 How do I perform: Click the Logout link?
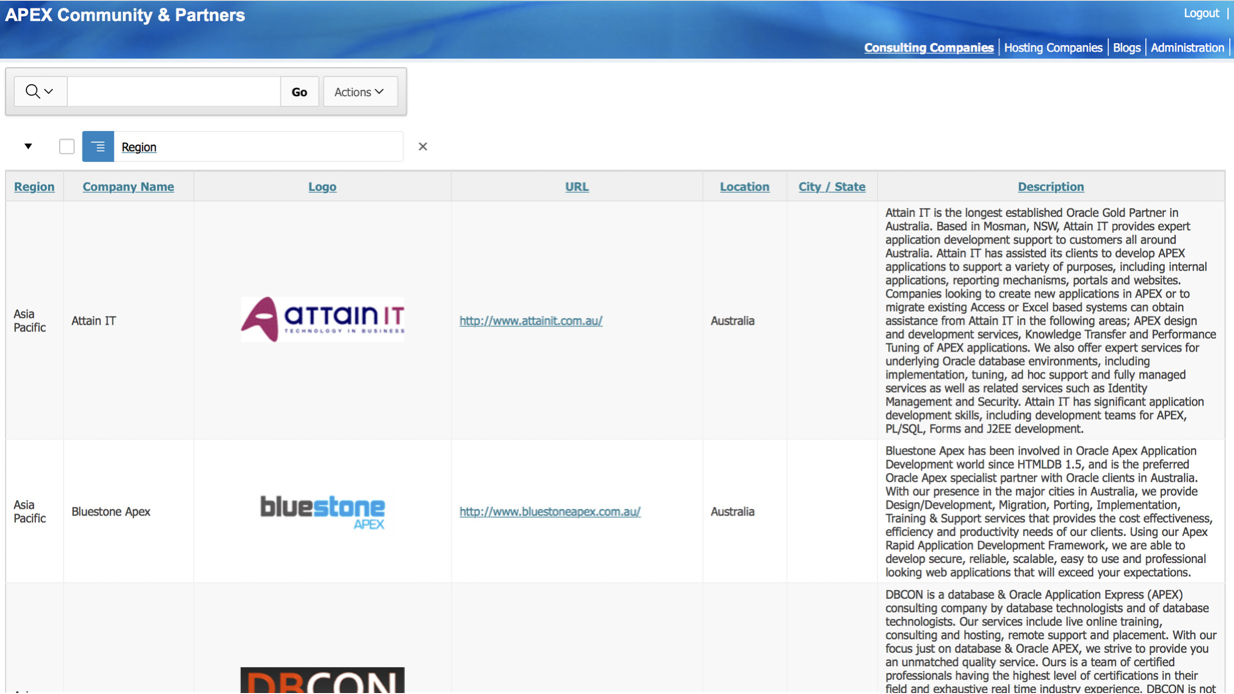coord(1201,14)
